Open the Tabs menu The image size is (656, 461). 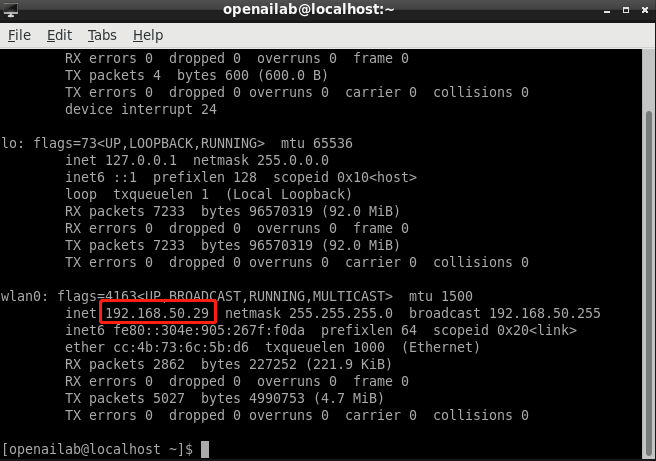pyautogui.click(x=102, y=35)
